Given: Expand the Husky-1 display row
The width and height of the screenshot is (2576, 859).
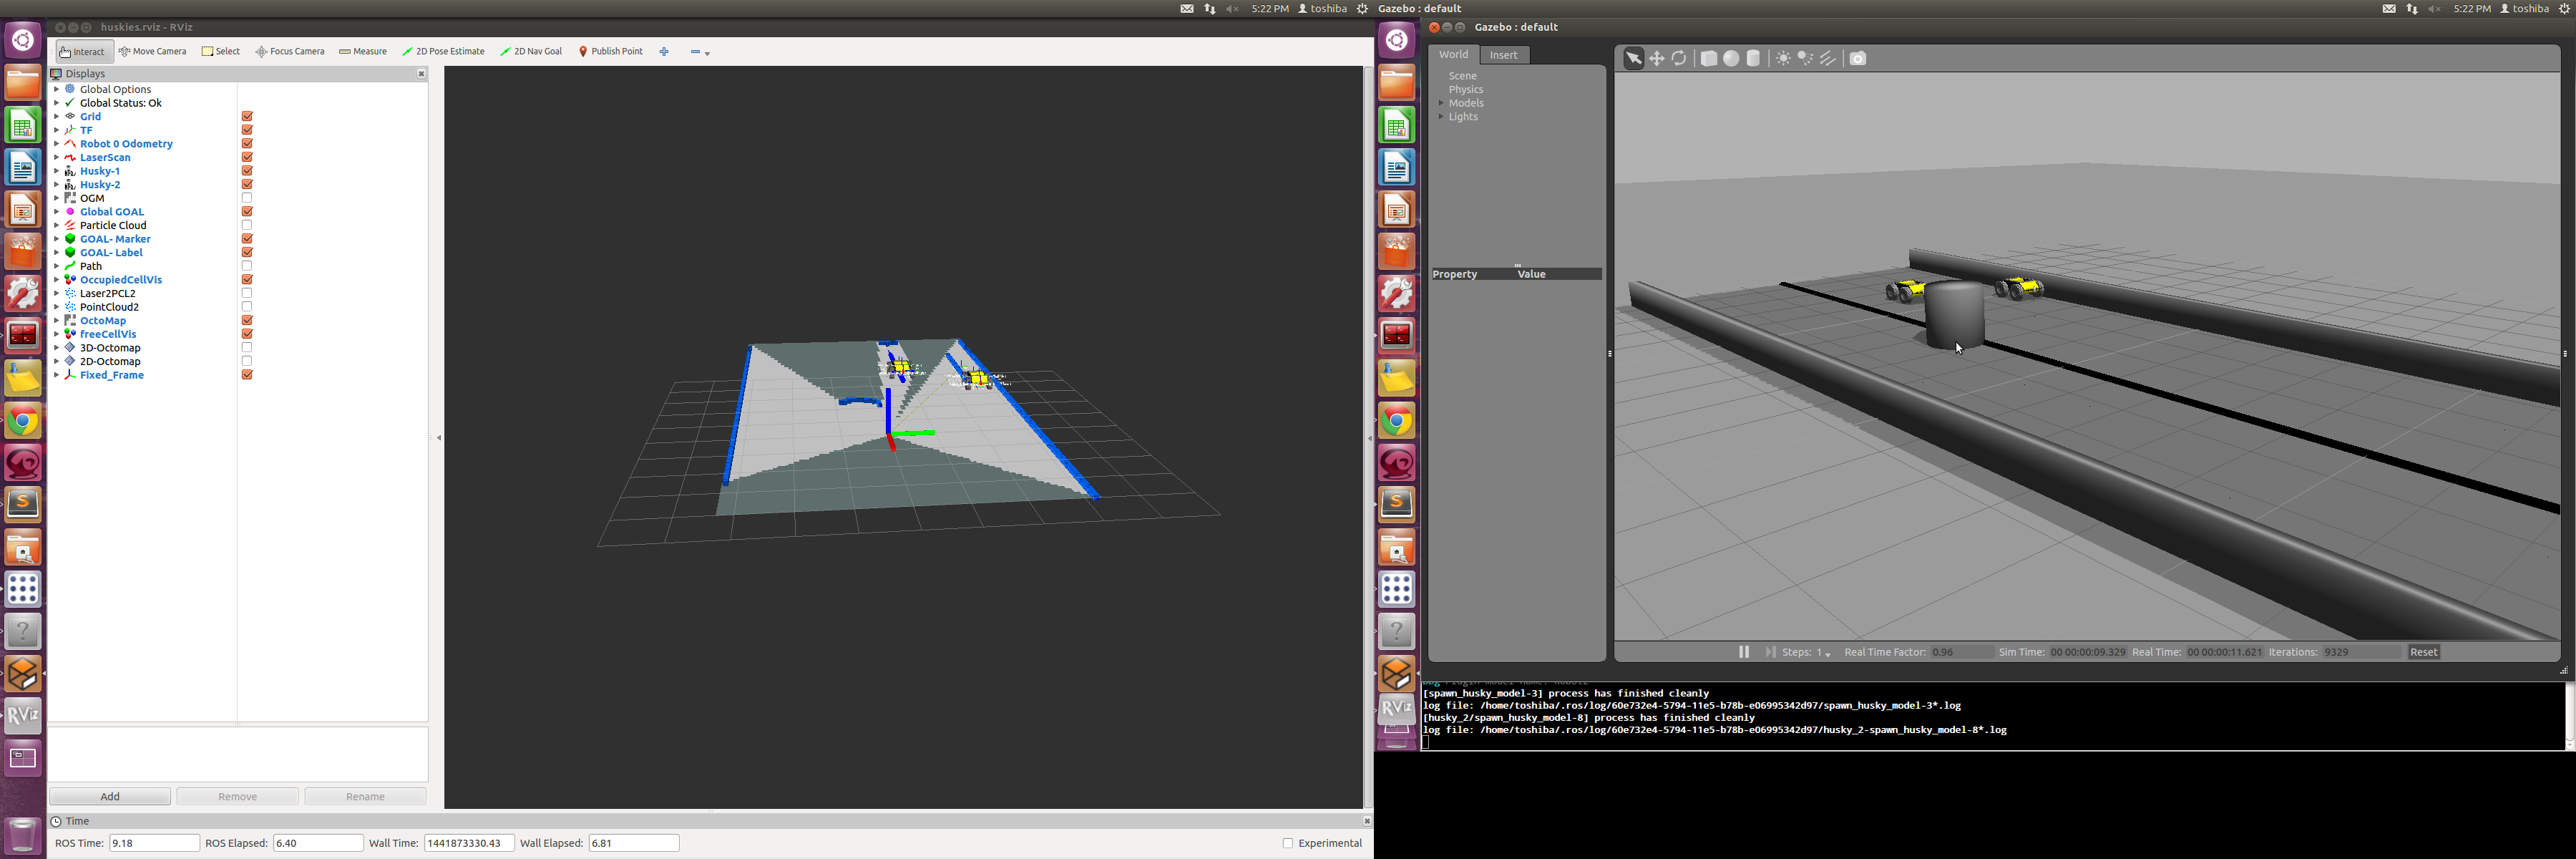Looking at the screenshot, I should [57, 171].
